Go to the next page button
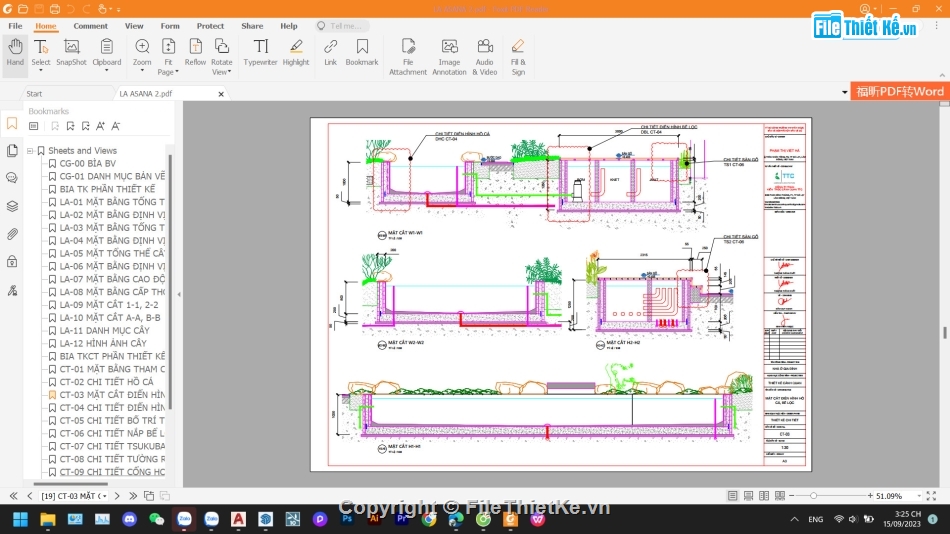 coord(117,496)
